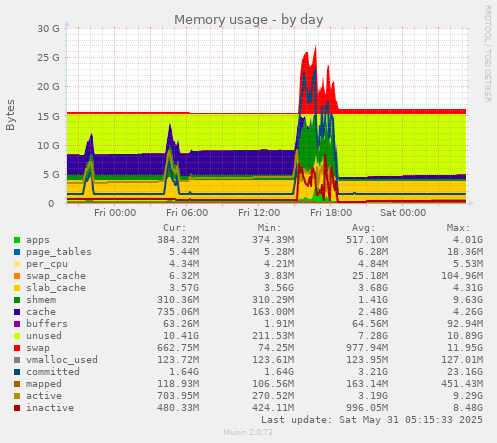Viewport: 497px width, 443px height.
Task: Click the active olive legend swatch
Action: (17, 396)
